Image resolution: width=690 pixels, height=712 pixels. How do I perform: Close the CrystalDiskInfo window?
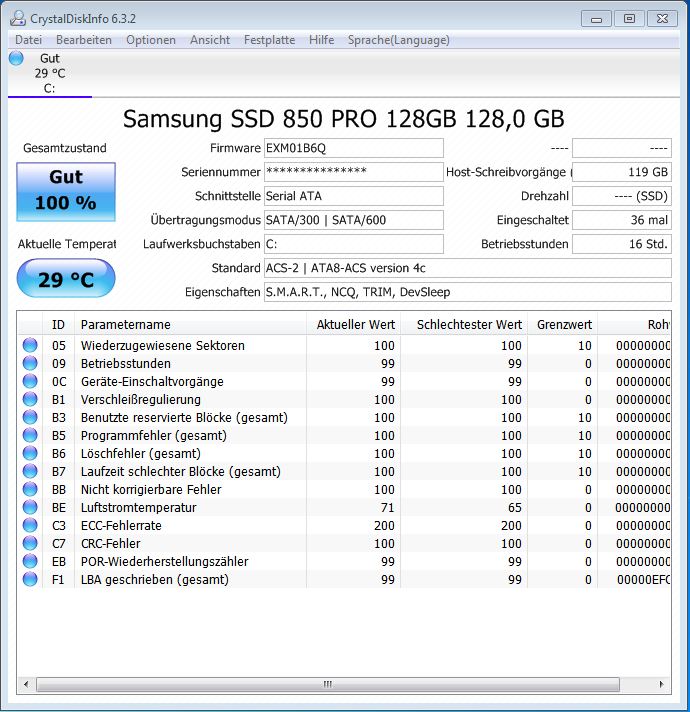pos(662,19)
